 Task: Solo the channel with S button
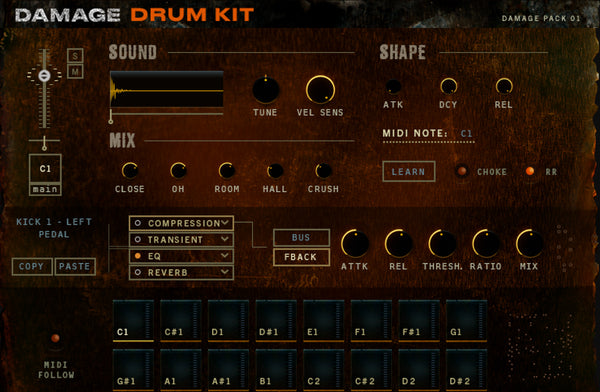[x=75, y=56]
